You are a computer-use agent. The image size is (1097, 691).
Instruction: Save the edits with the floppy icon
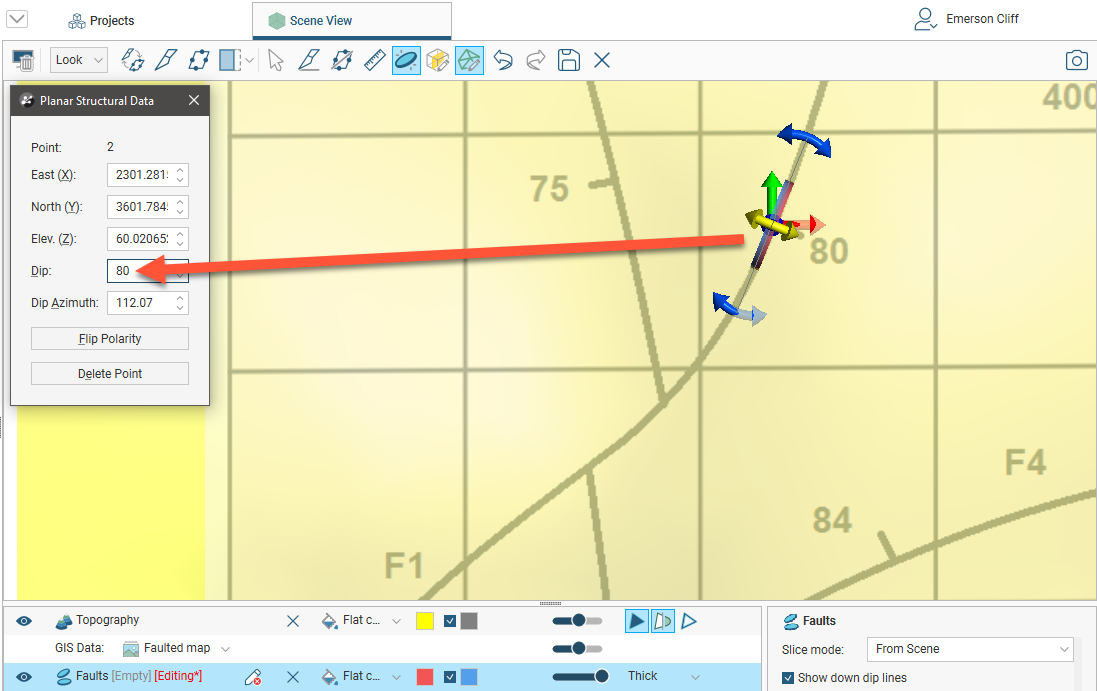pos(568,60)
